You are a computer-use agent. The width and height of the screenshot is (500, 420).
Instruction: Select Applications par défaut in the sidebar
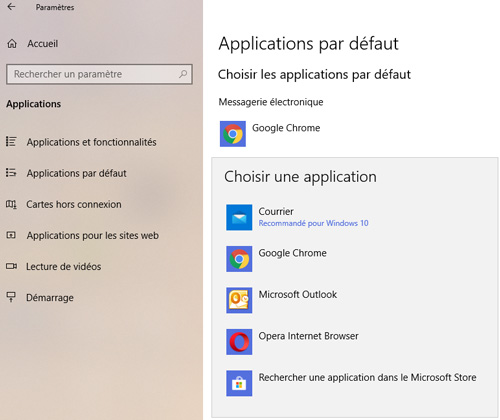tap(76, 173)
